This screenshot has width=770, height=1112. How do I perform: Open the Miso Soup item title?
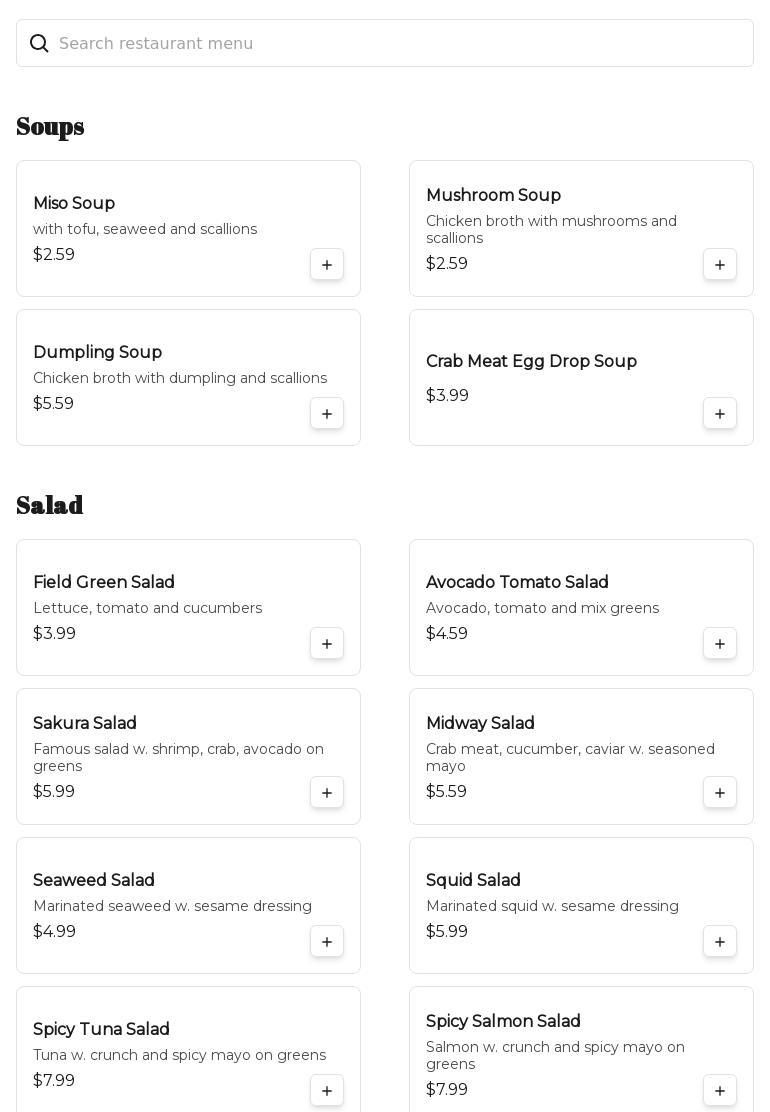point(74,204)
